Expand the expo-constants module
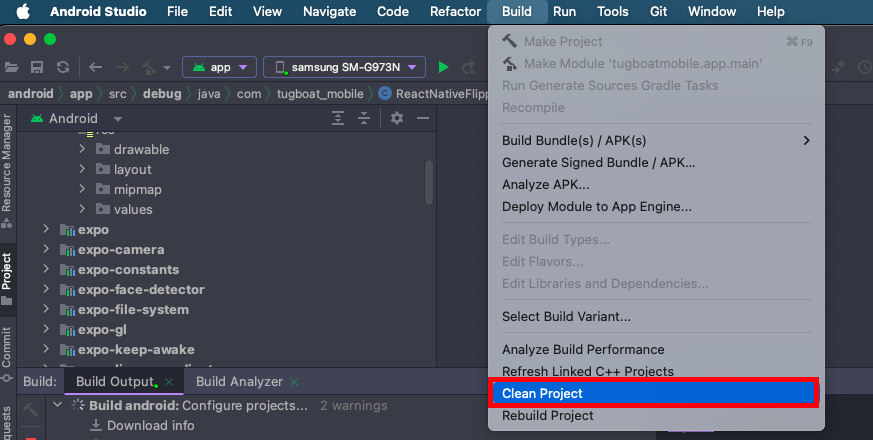This screenshot has width=873, height=440. (x=46, y=269)
